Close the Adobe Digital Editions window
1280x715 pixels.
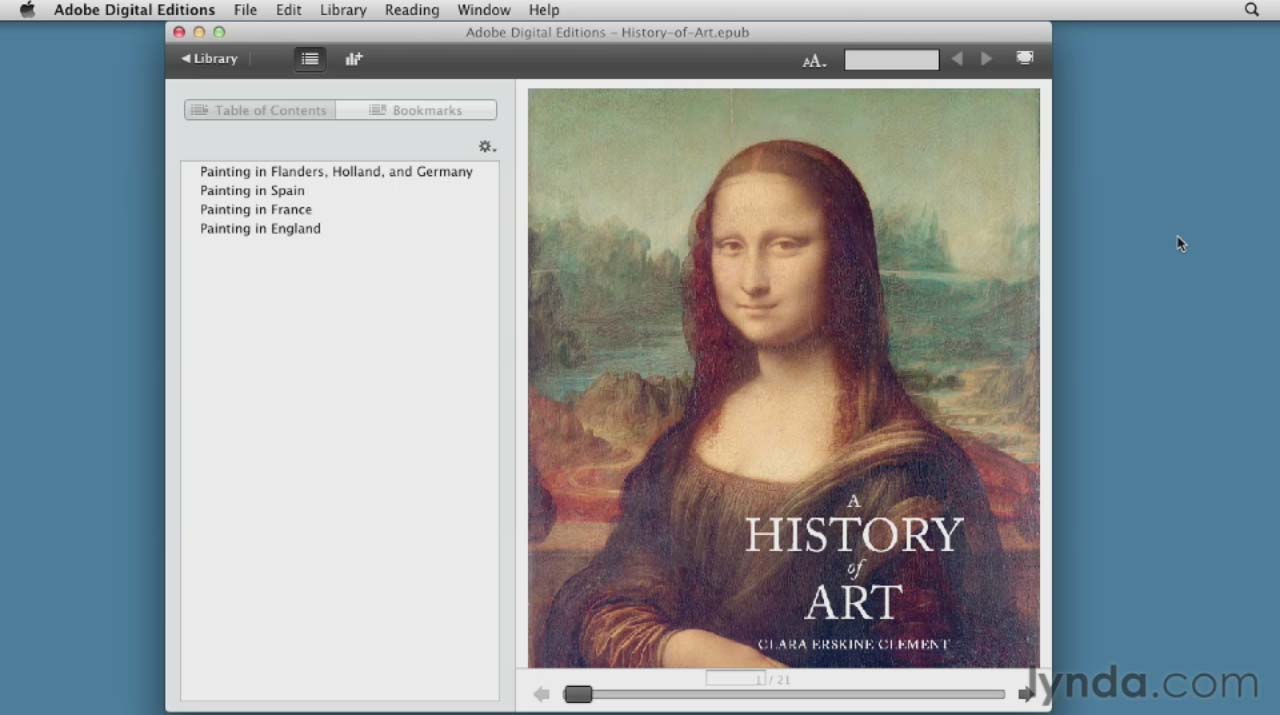(179, 32)
